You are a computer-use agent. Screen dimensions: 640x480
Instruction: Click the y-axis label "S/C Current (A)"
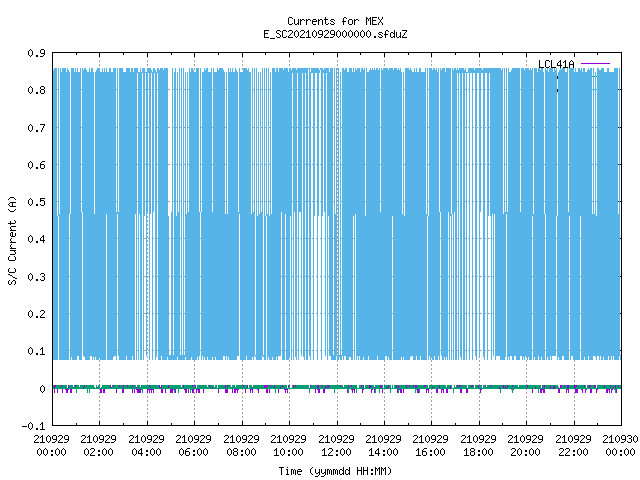pyautogui.click(x=12, y=240)
